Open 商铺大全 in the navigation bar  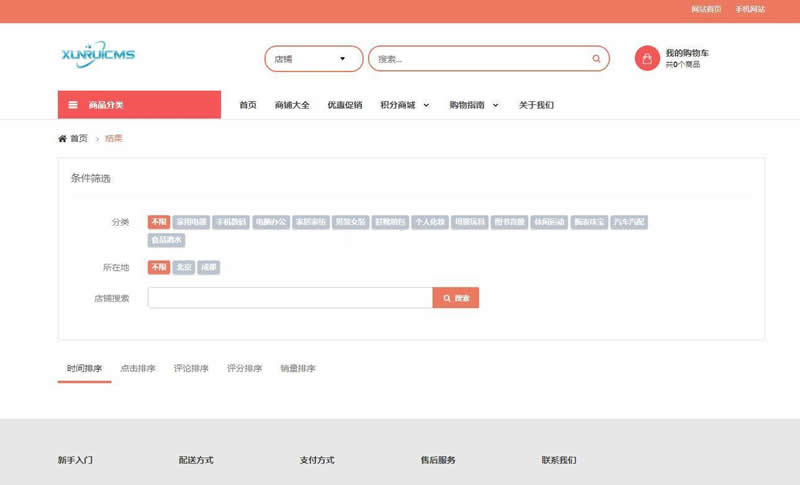(292, 105)
